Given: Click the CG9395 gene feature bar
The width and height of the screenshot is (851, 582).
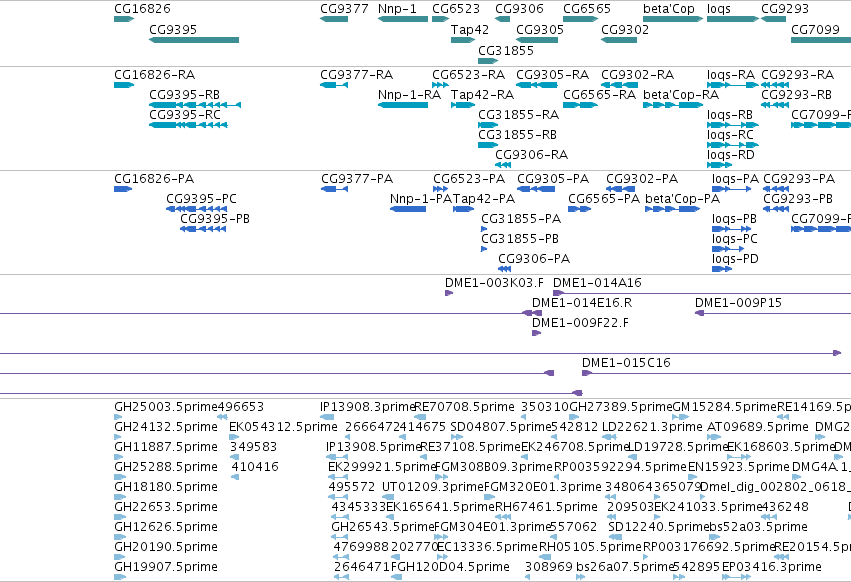Looking at the screenshot, I should point(194,40).
